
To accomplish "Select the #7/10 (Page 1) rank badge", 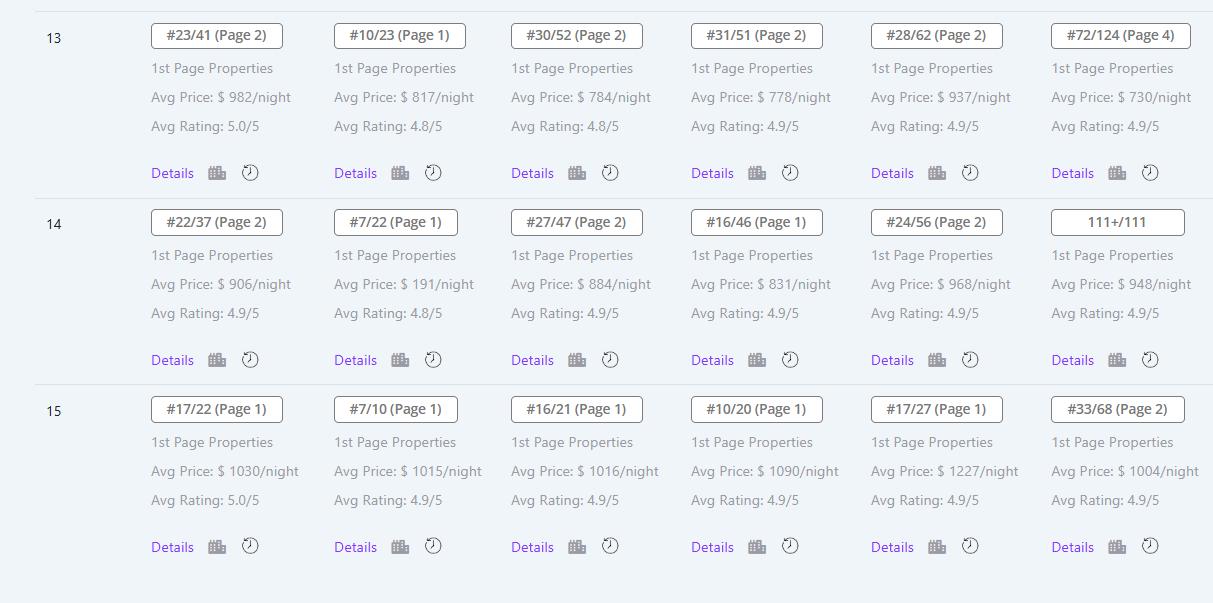I will 396,409.
